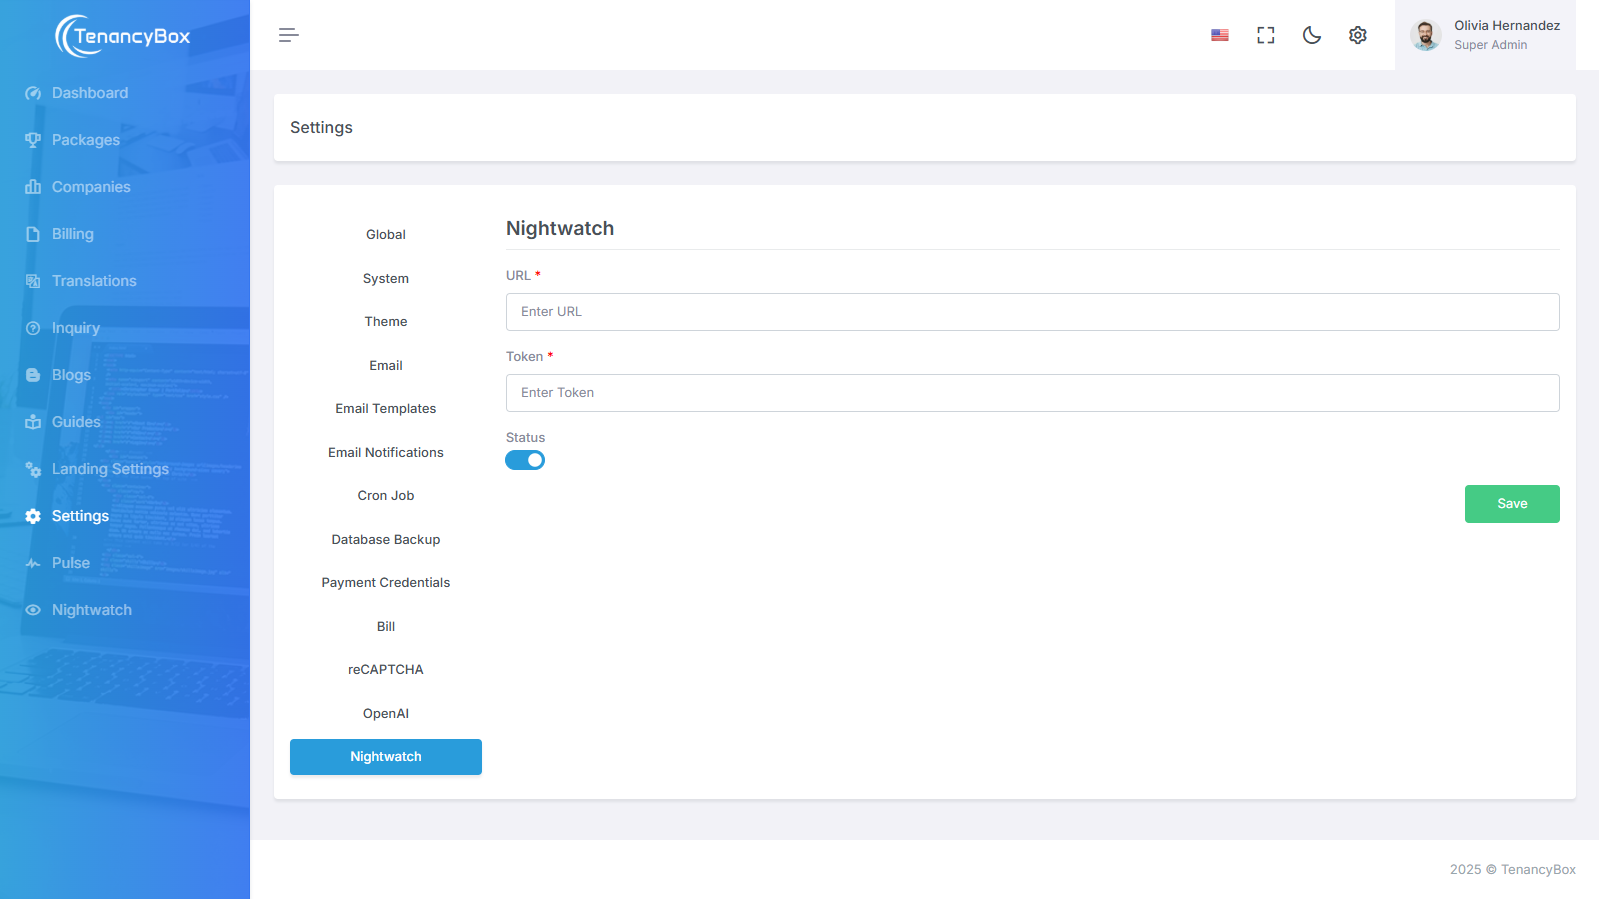
Task: Navigate to Blogs label in sidebar
Action: click(x=71, y=375)
